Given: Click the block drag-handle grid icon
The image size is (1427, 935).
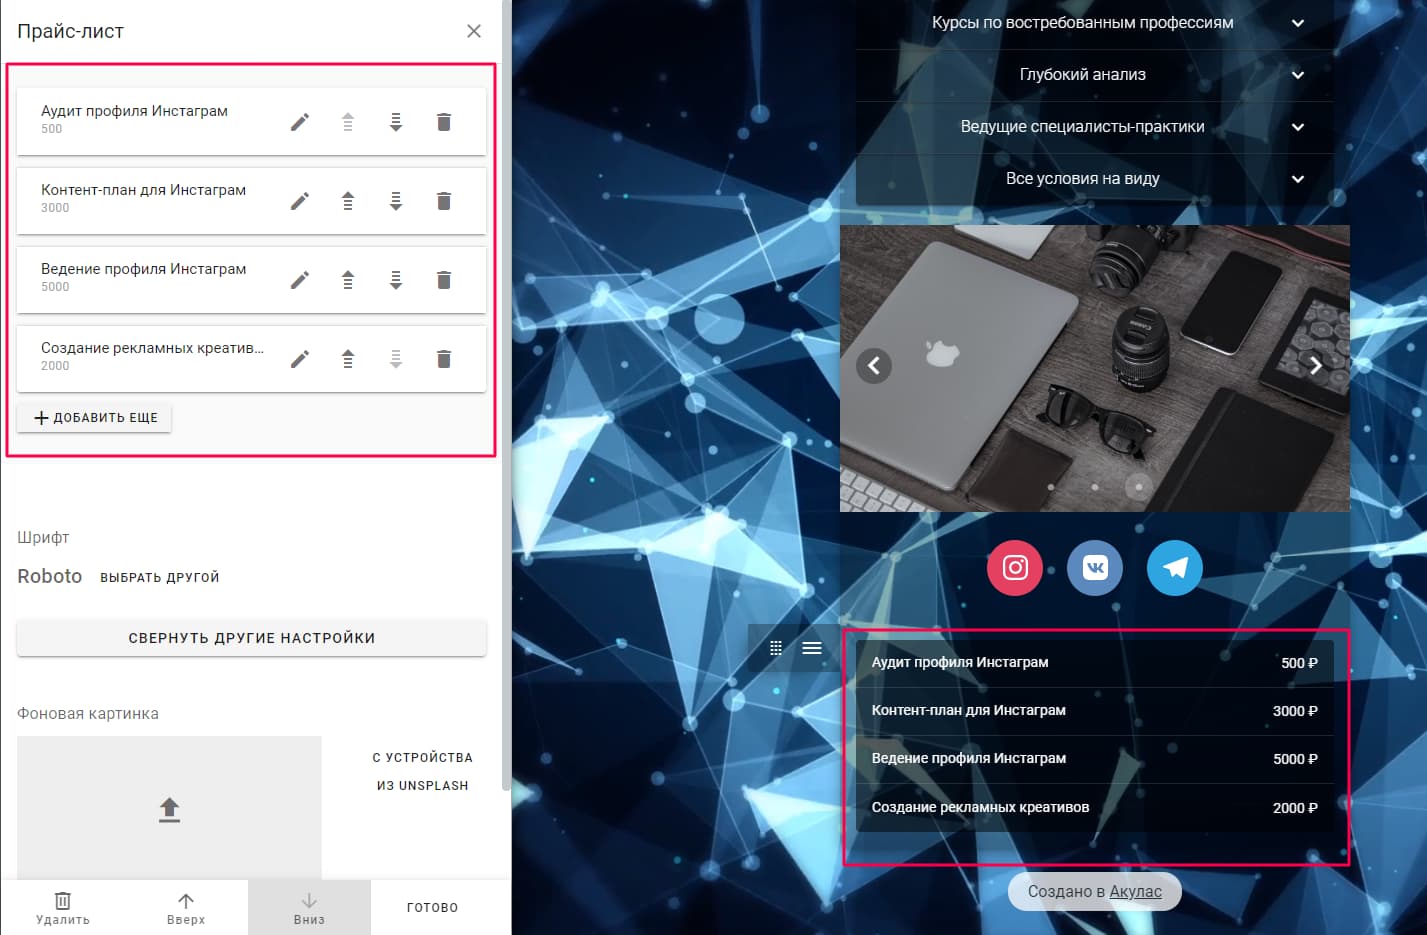Looking at the screenshot, I should coord(775,648).
